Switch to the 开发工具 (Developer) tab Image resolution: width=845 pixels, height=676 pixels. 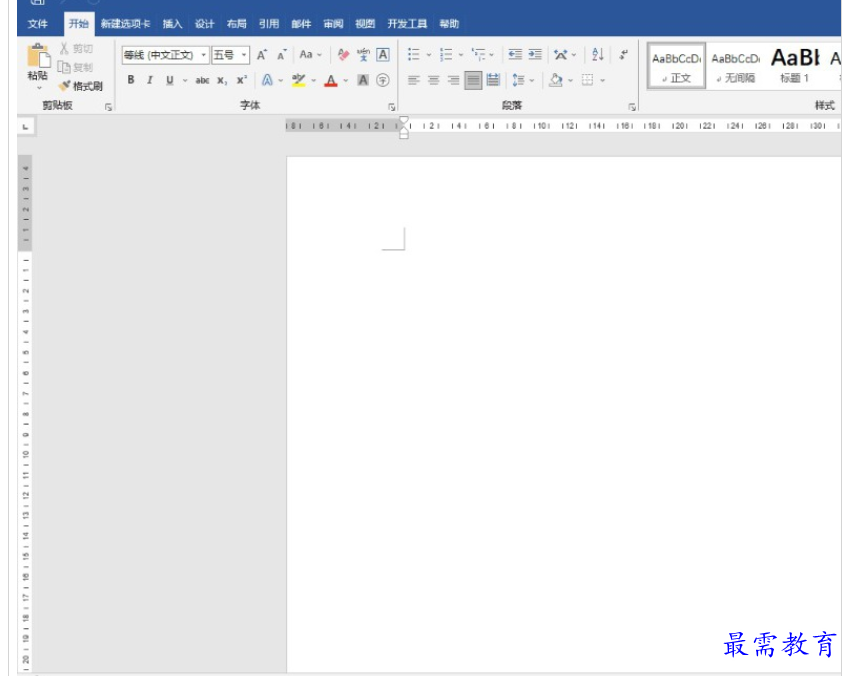point(407,24)
